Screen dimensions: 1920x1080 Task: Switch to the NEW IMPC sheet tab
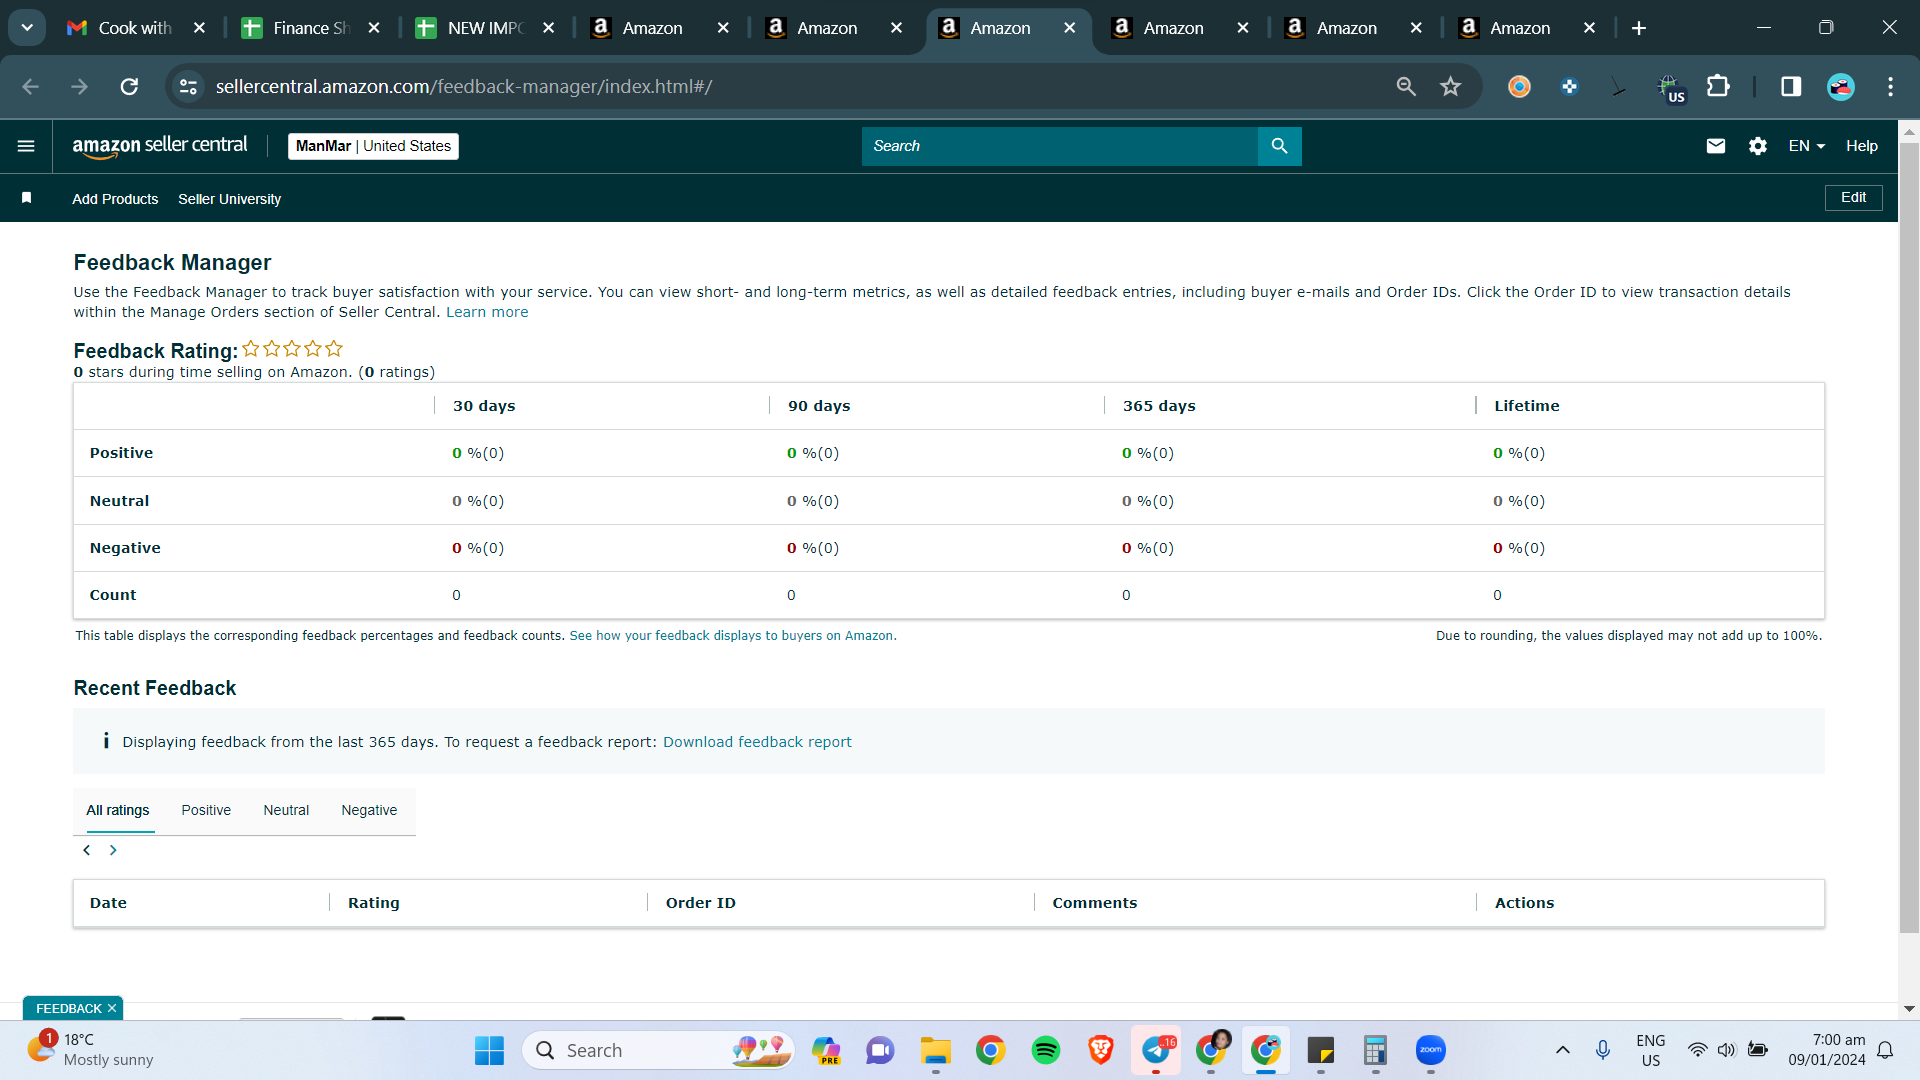[484, 28]
